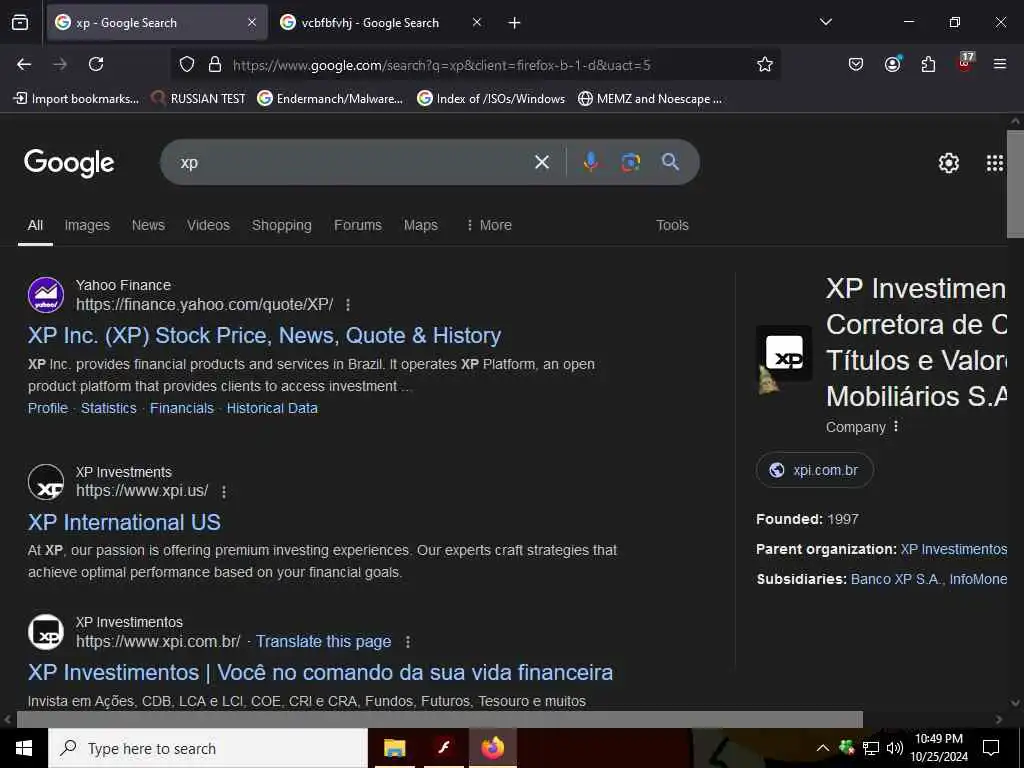Switch to the Shopping results tab
This screenshot has width=1024, height=768.
pos(281,225)
